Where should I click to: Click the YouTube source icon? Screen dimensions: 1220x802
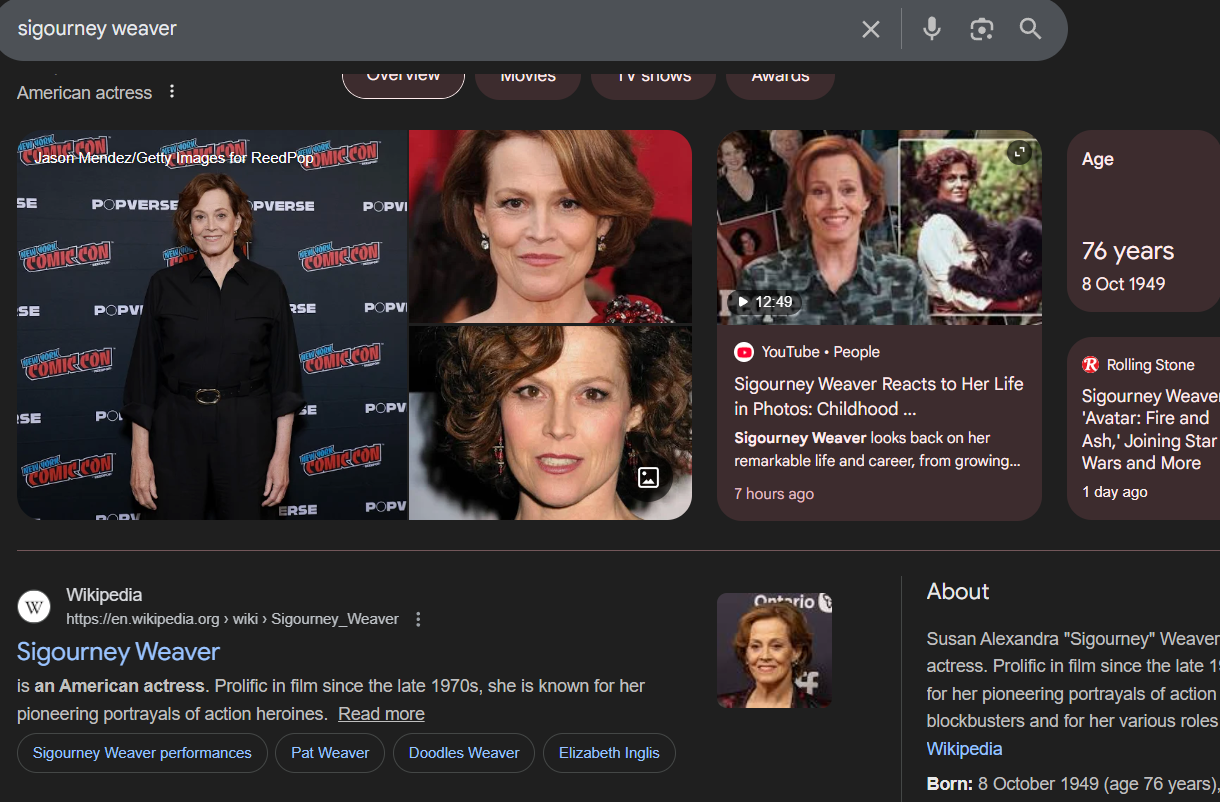[x=744, y=352]
